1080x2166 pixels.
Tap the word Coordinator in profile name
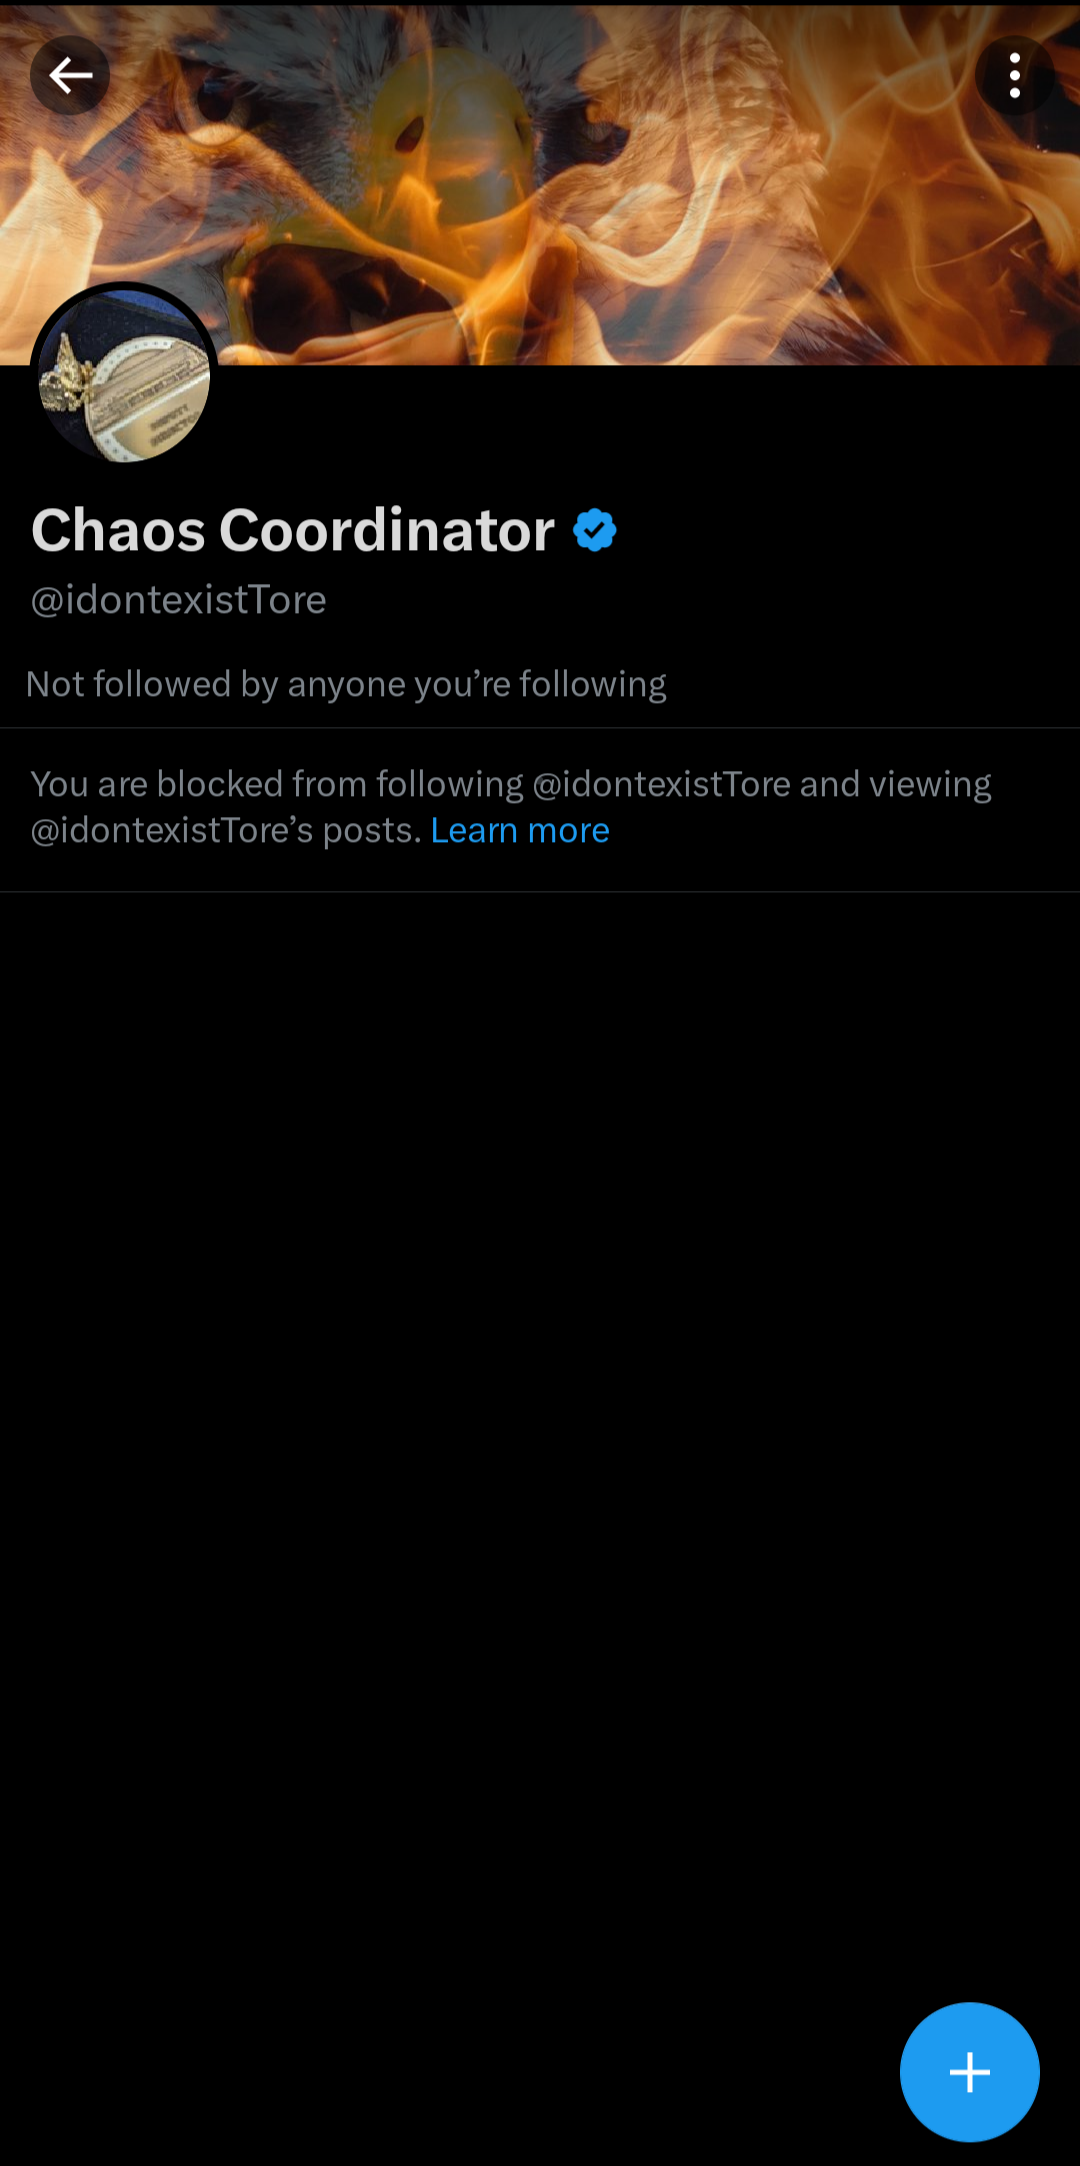coord(387,530)
